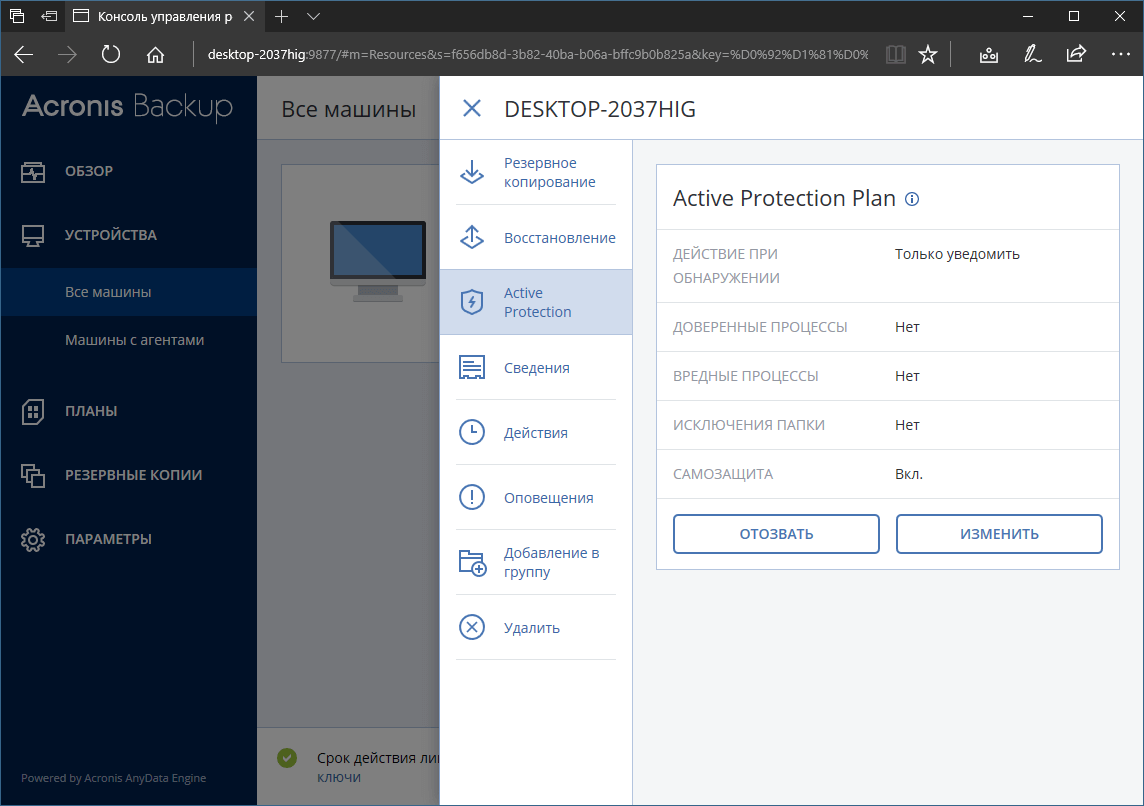Open the Обзор overview section
Viewport: 1144px width, 806px height.
[x=89, y=171]
